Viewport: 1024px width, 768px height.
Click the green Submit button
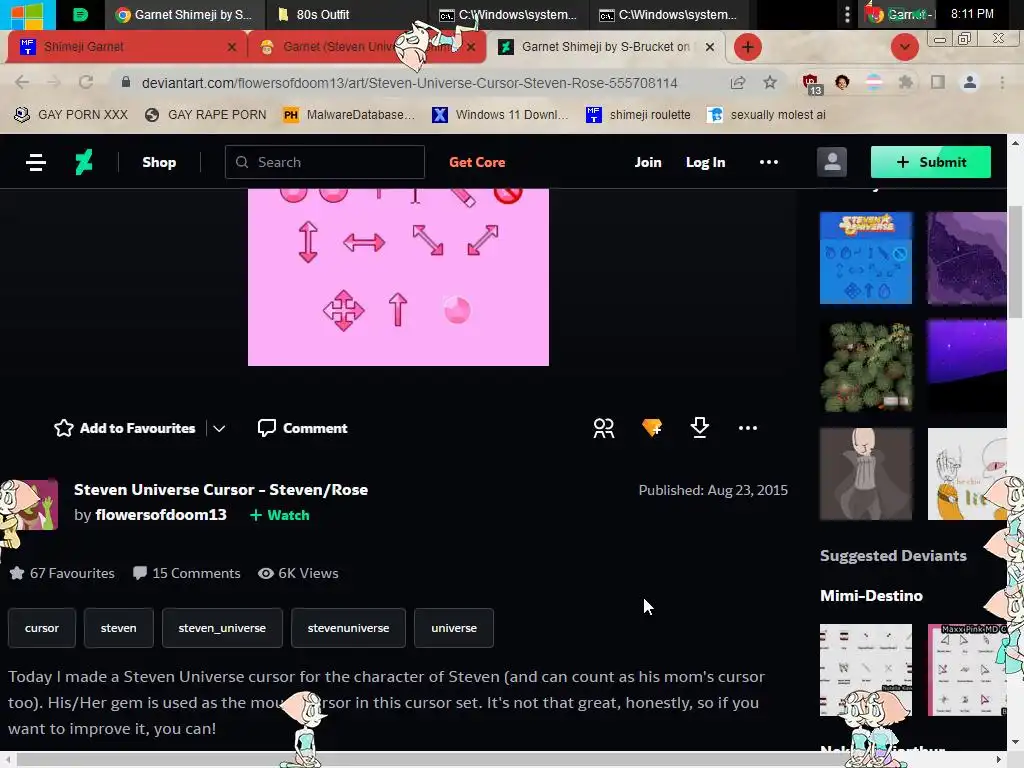pos(931,162)
